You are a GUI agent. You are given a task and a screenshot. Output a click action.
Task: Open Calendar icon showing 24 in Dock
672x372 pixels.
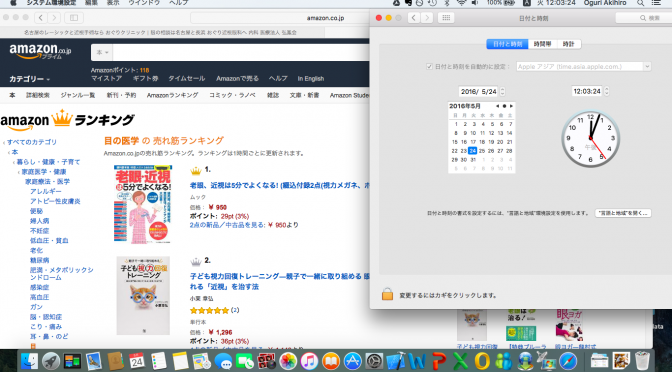pos(137,361)
